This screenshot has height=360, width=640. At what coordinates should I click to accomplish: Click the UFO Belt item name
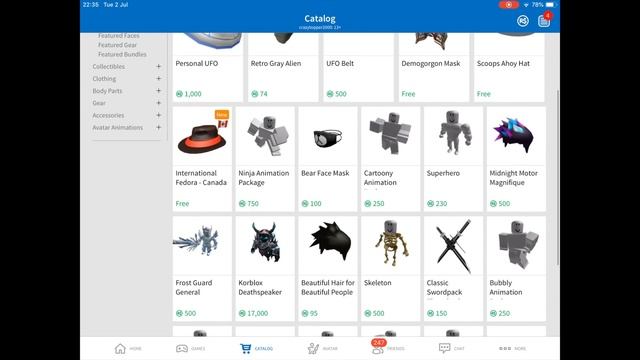[340, 63]
